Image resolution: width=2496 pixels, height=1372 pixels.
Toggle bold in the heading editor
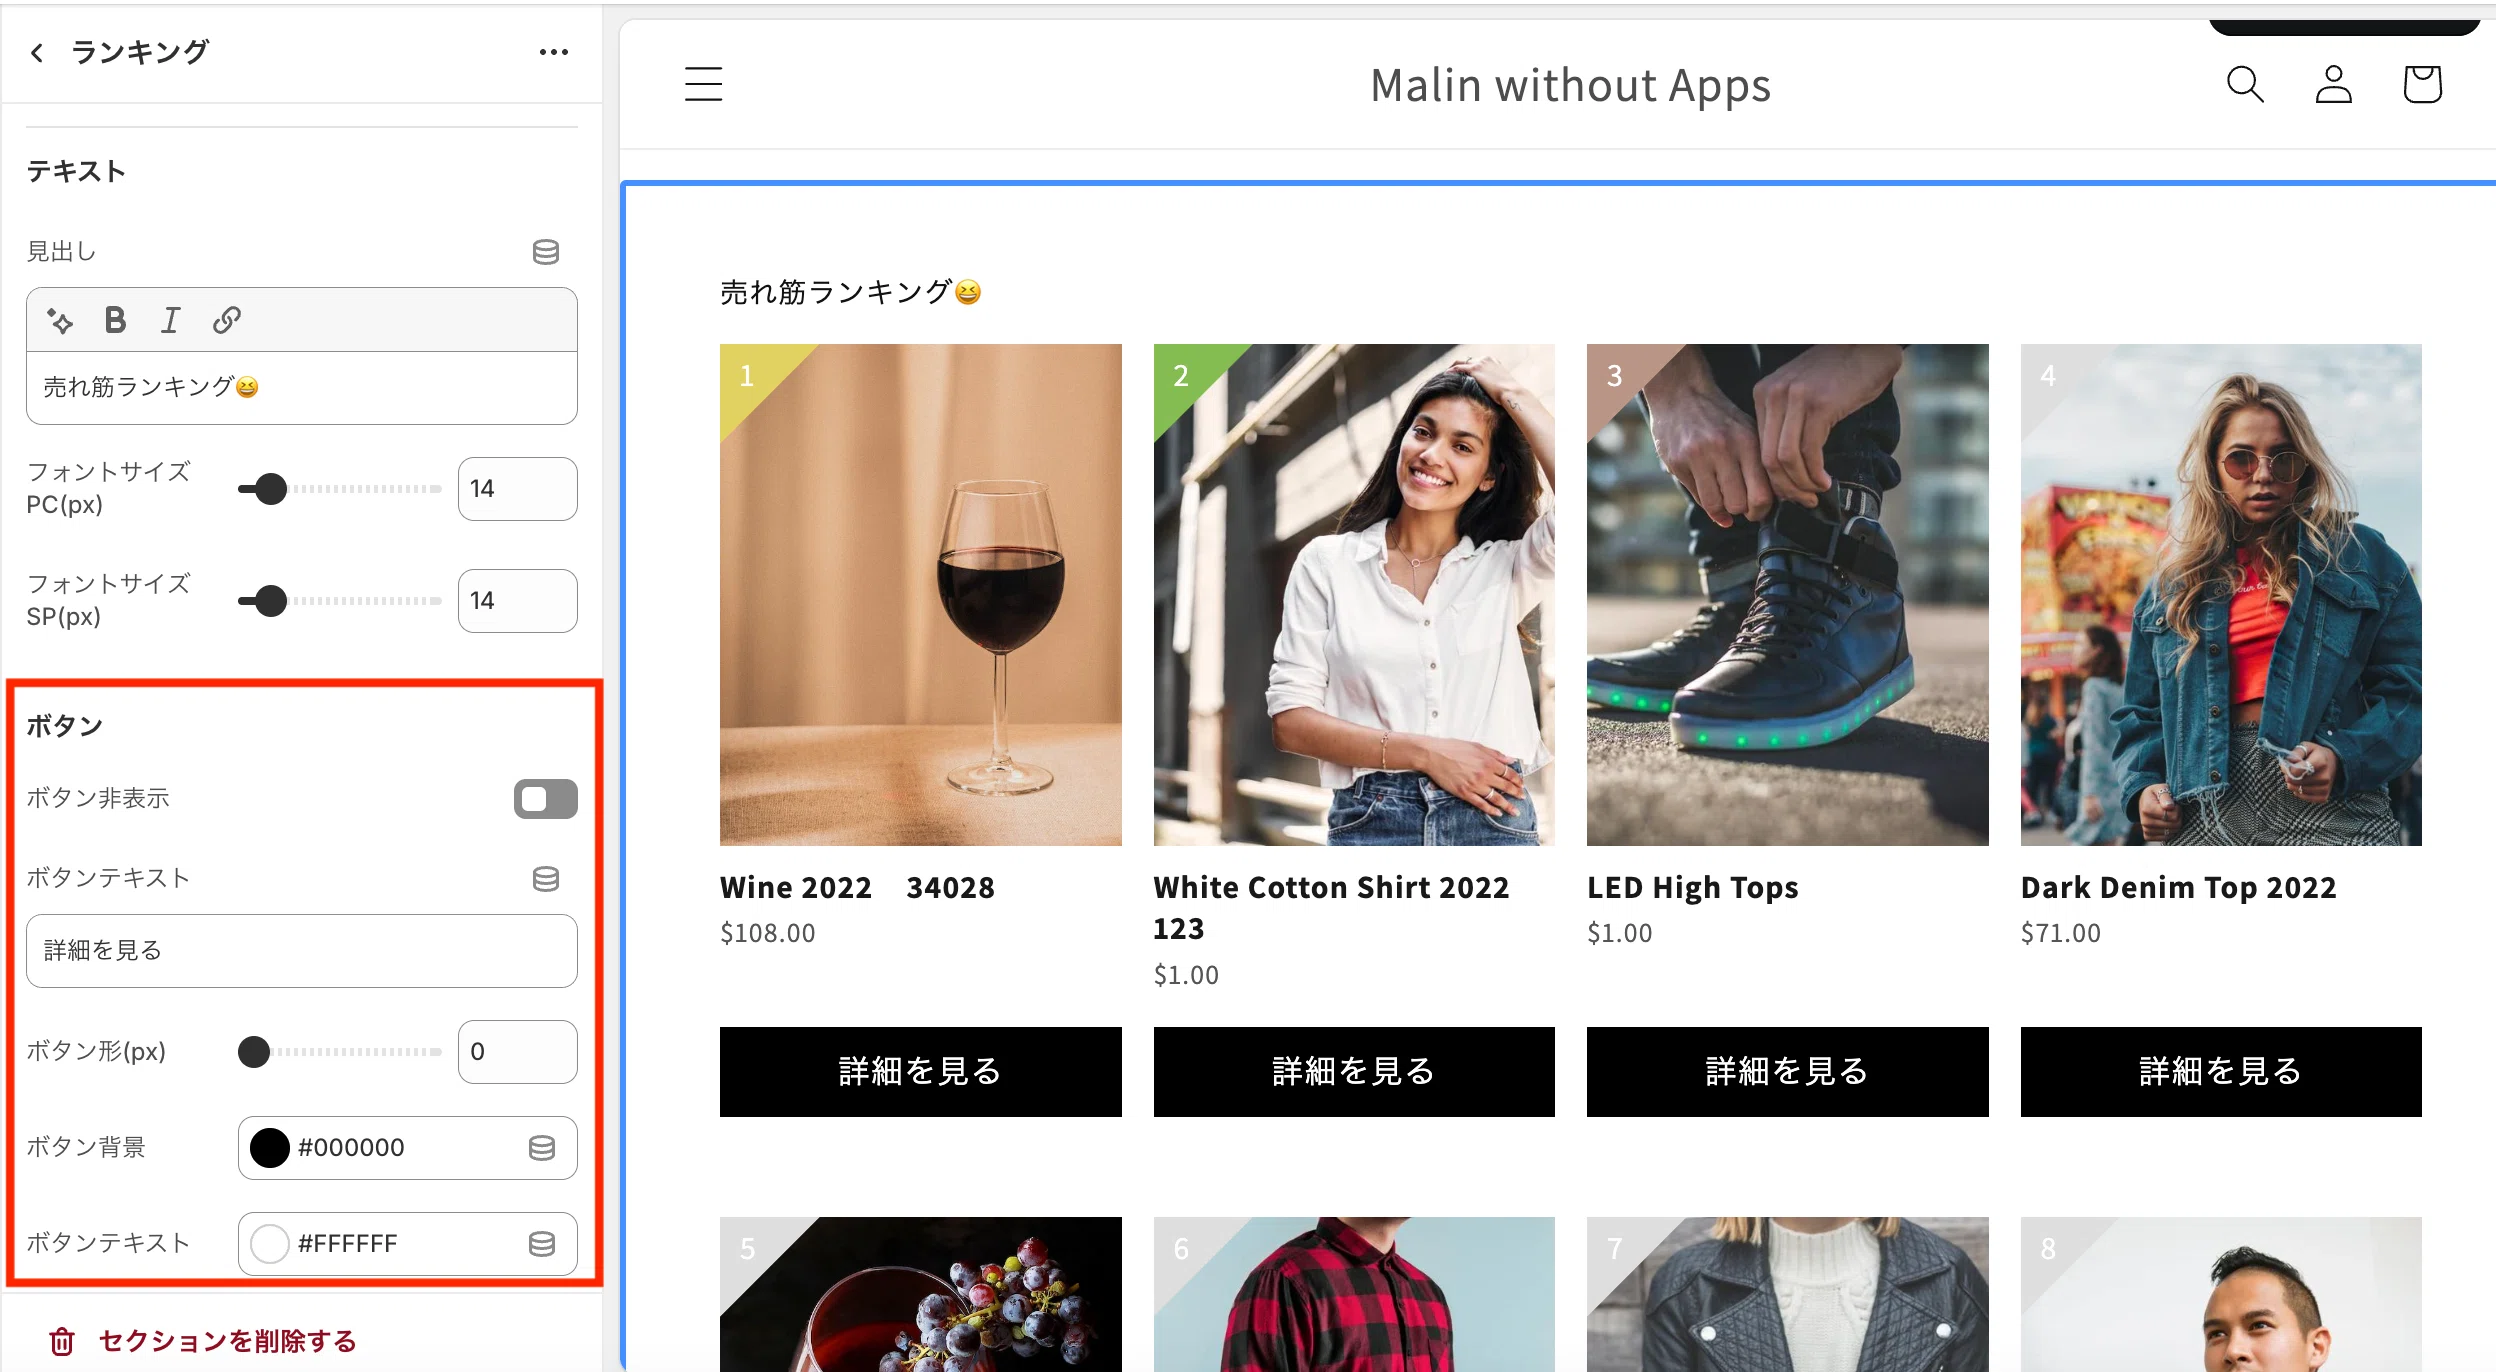[x=115, y=320]
